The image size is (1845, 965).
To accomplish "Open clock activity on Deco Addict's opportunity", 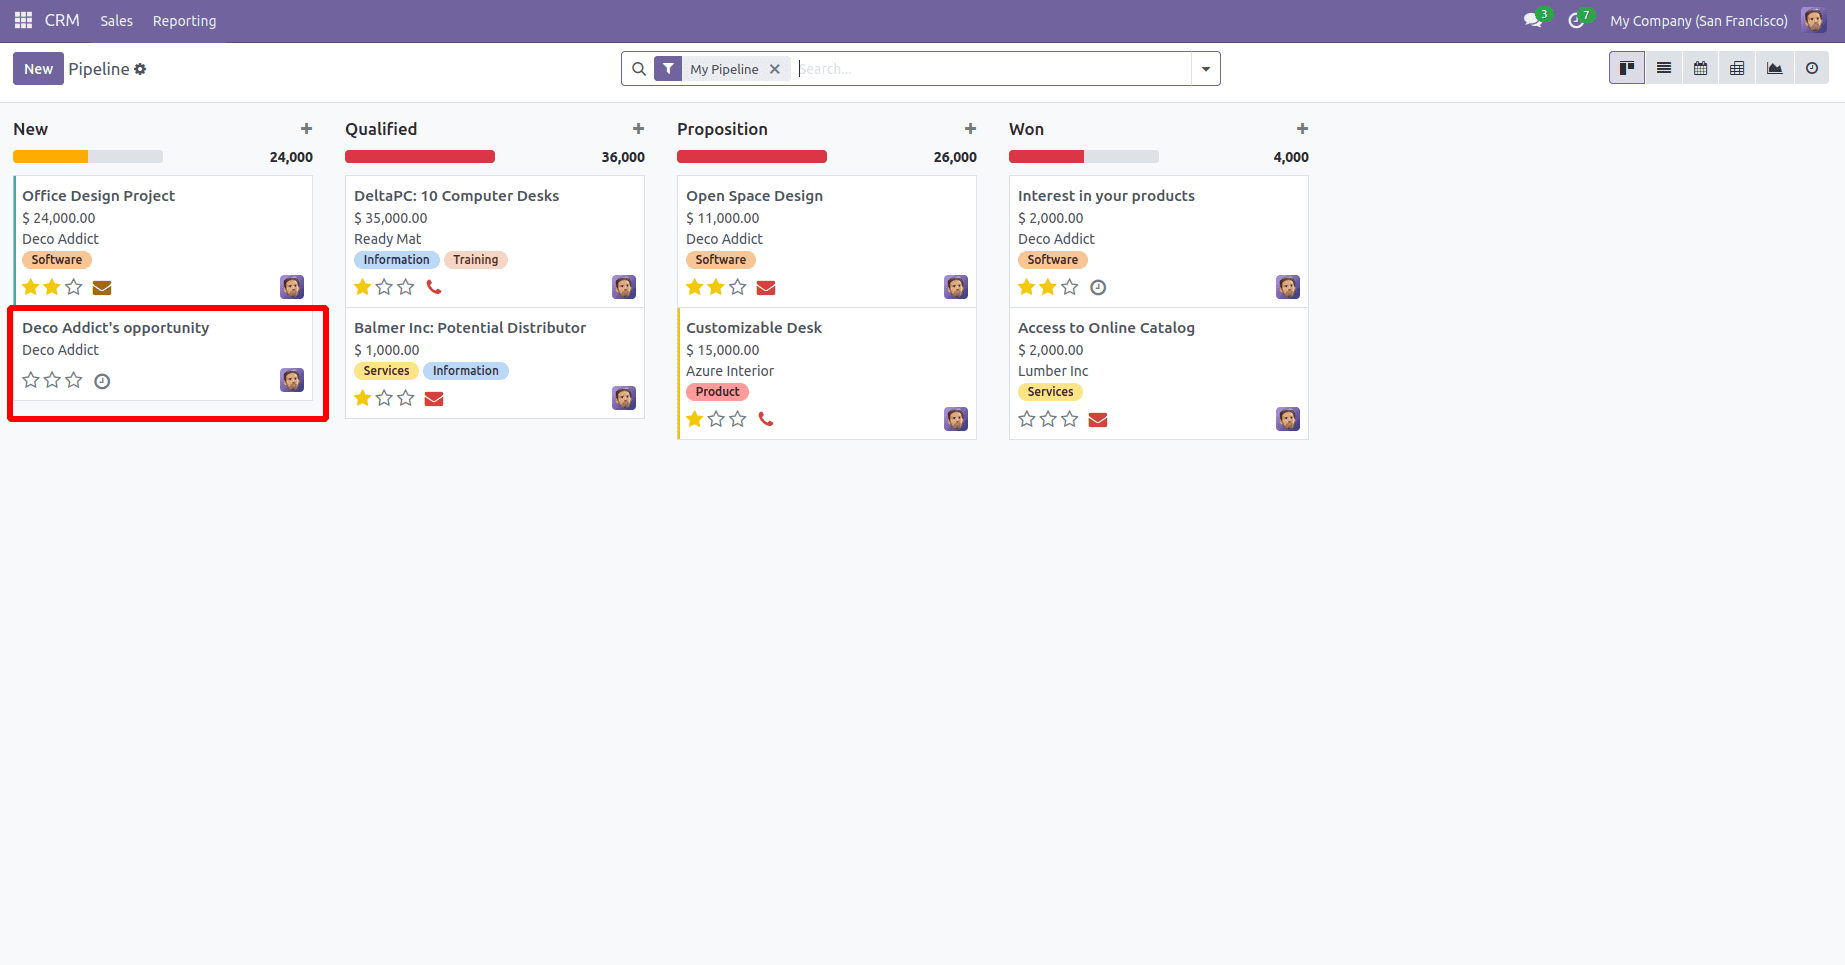I will (x=102, y=381).
